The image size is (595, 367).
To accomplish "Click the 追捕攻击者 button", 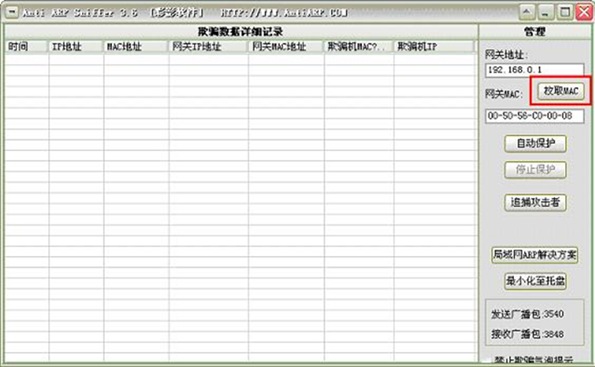I will (x=535, y=202).
